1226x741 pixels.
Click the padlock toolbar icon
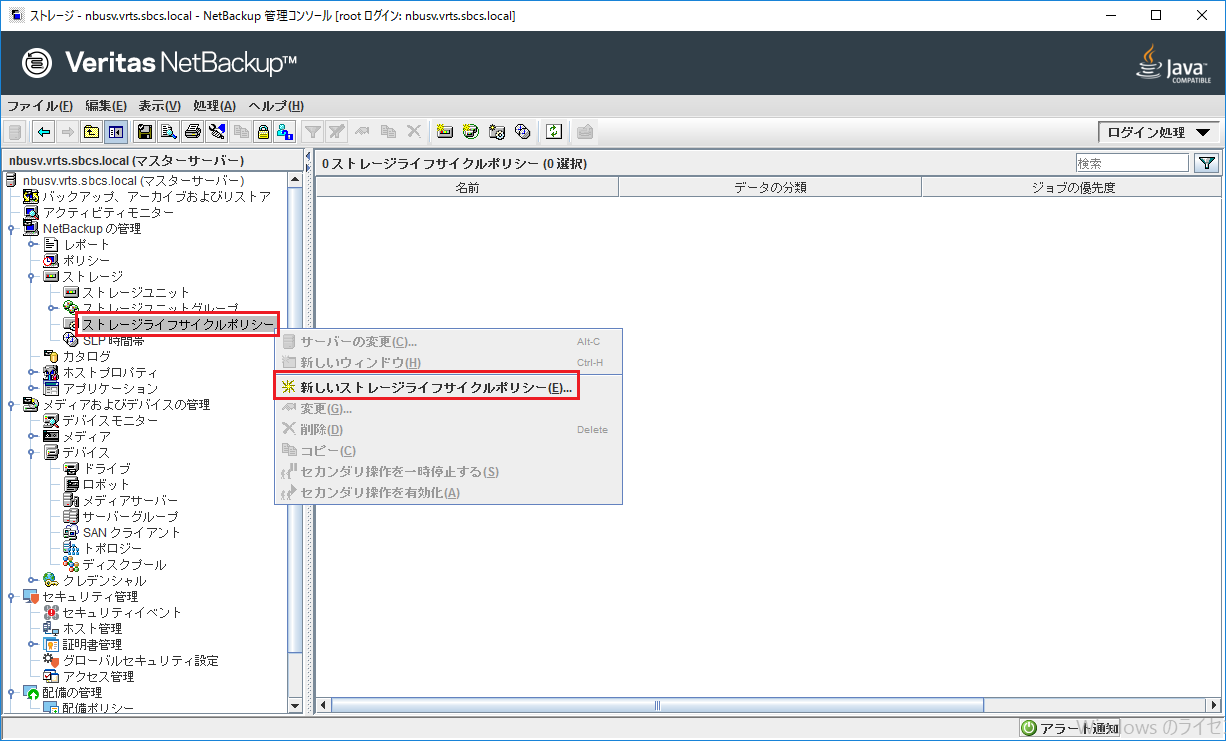tap(263, 132)
